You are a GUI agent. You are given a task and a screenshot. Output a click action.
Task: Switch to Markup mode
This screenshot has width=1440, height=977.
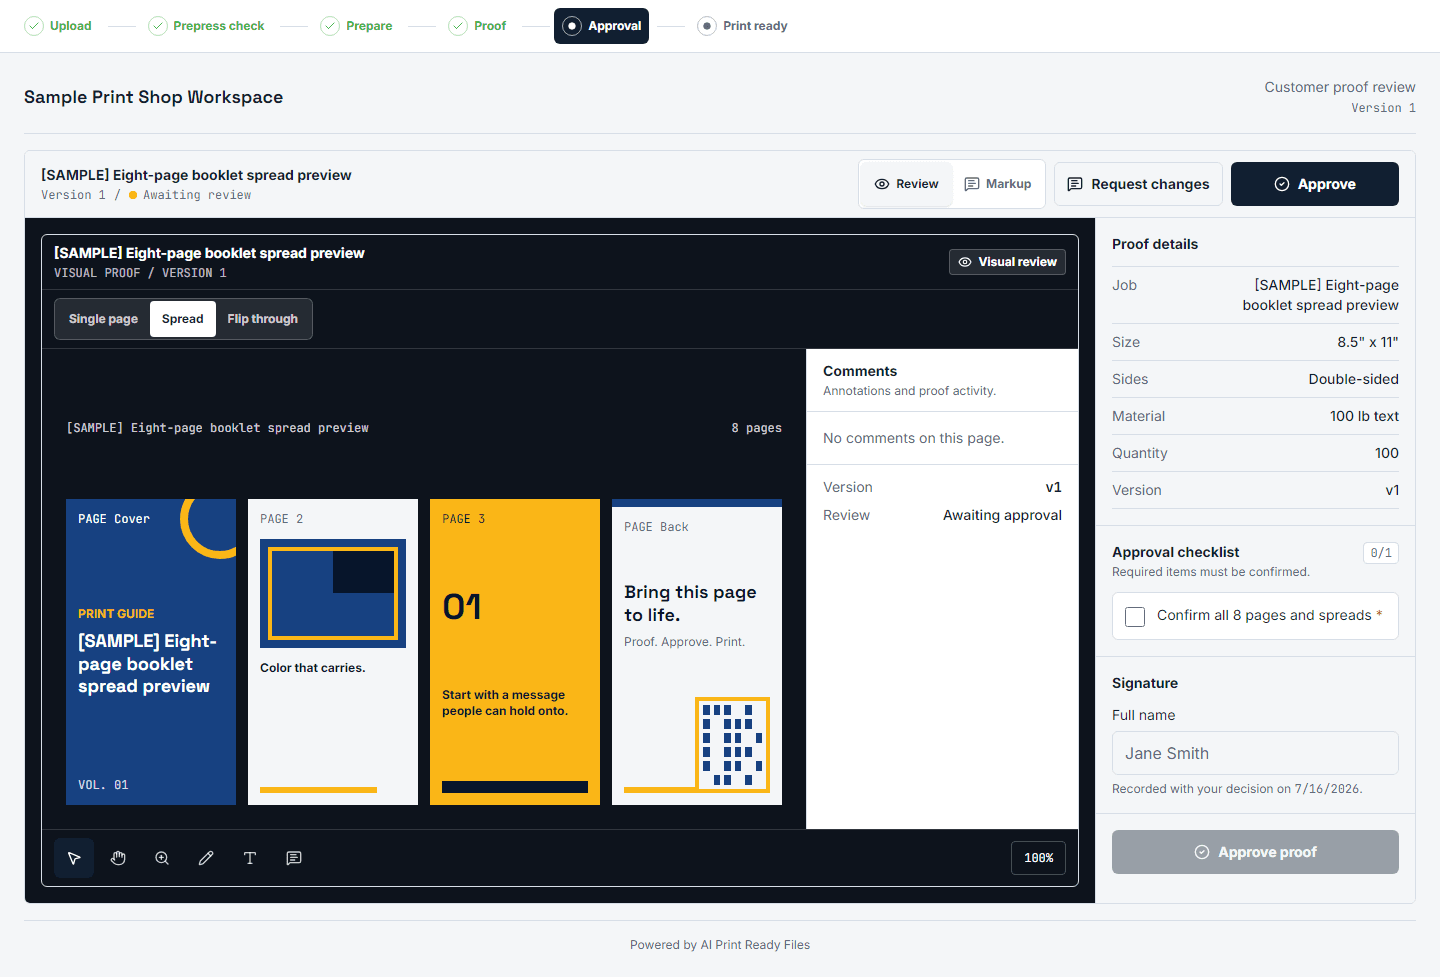point(998,184)
